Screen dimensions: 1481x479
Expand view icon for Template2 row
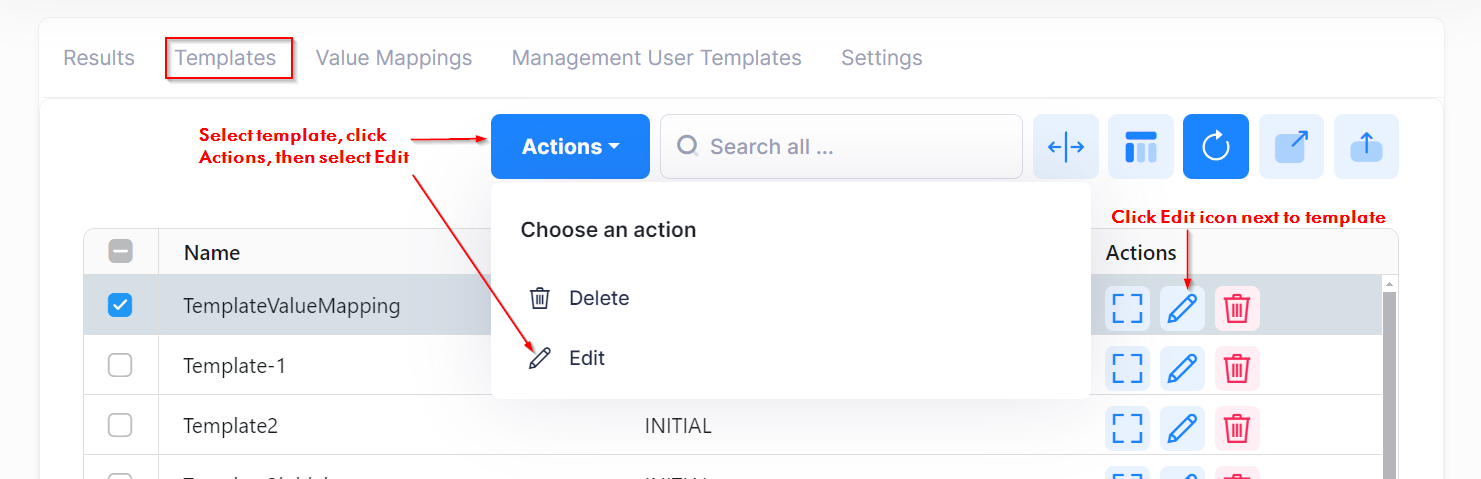click(x=1127, y=428)
